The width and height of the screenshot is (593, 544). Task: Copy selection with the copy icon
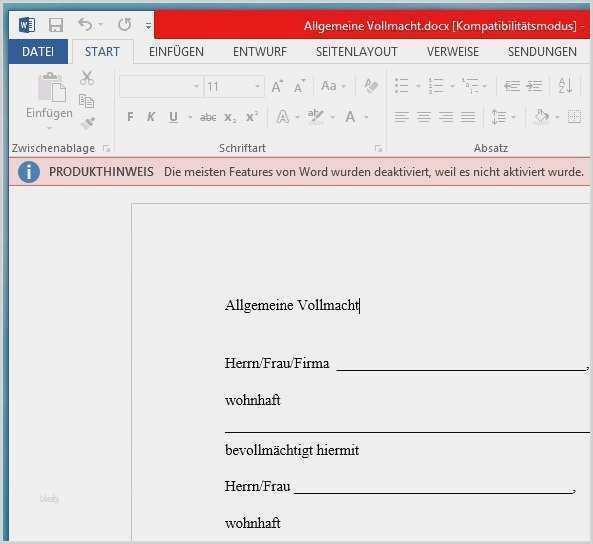click(87, 101)
